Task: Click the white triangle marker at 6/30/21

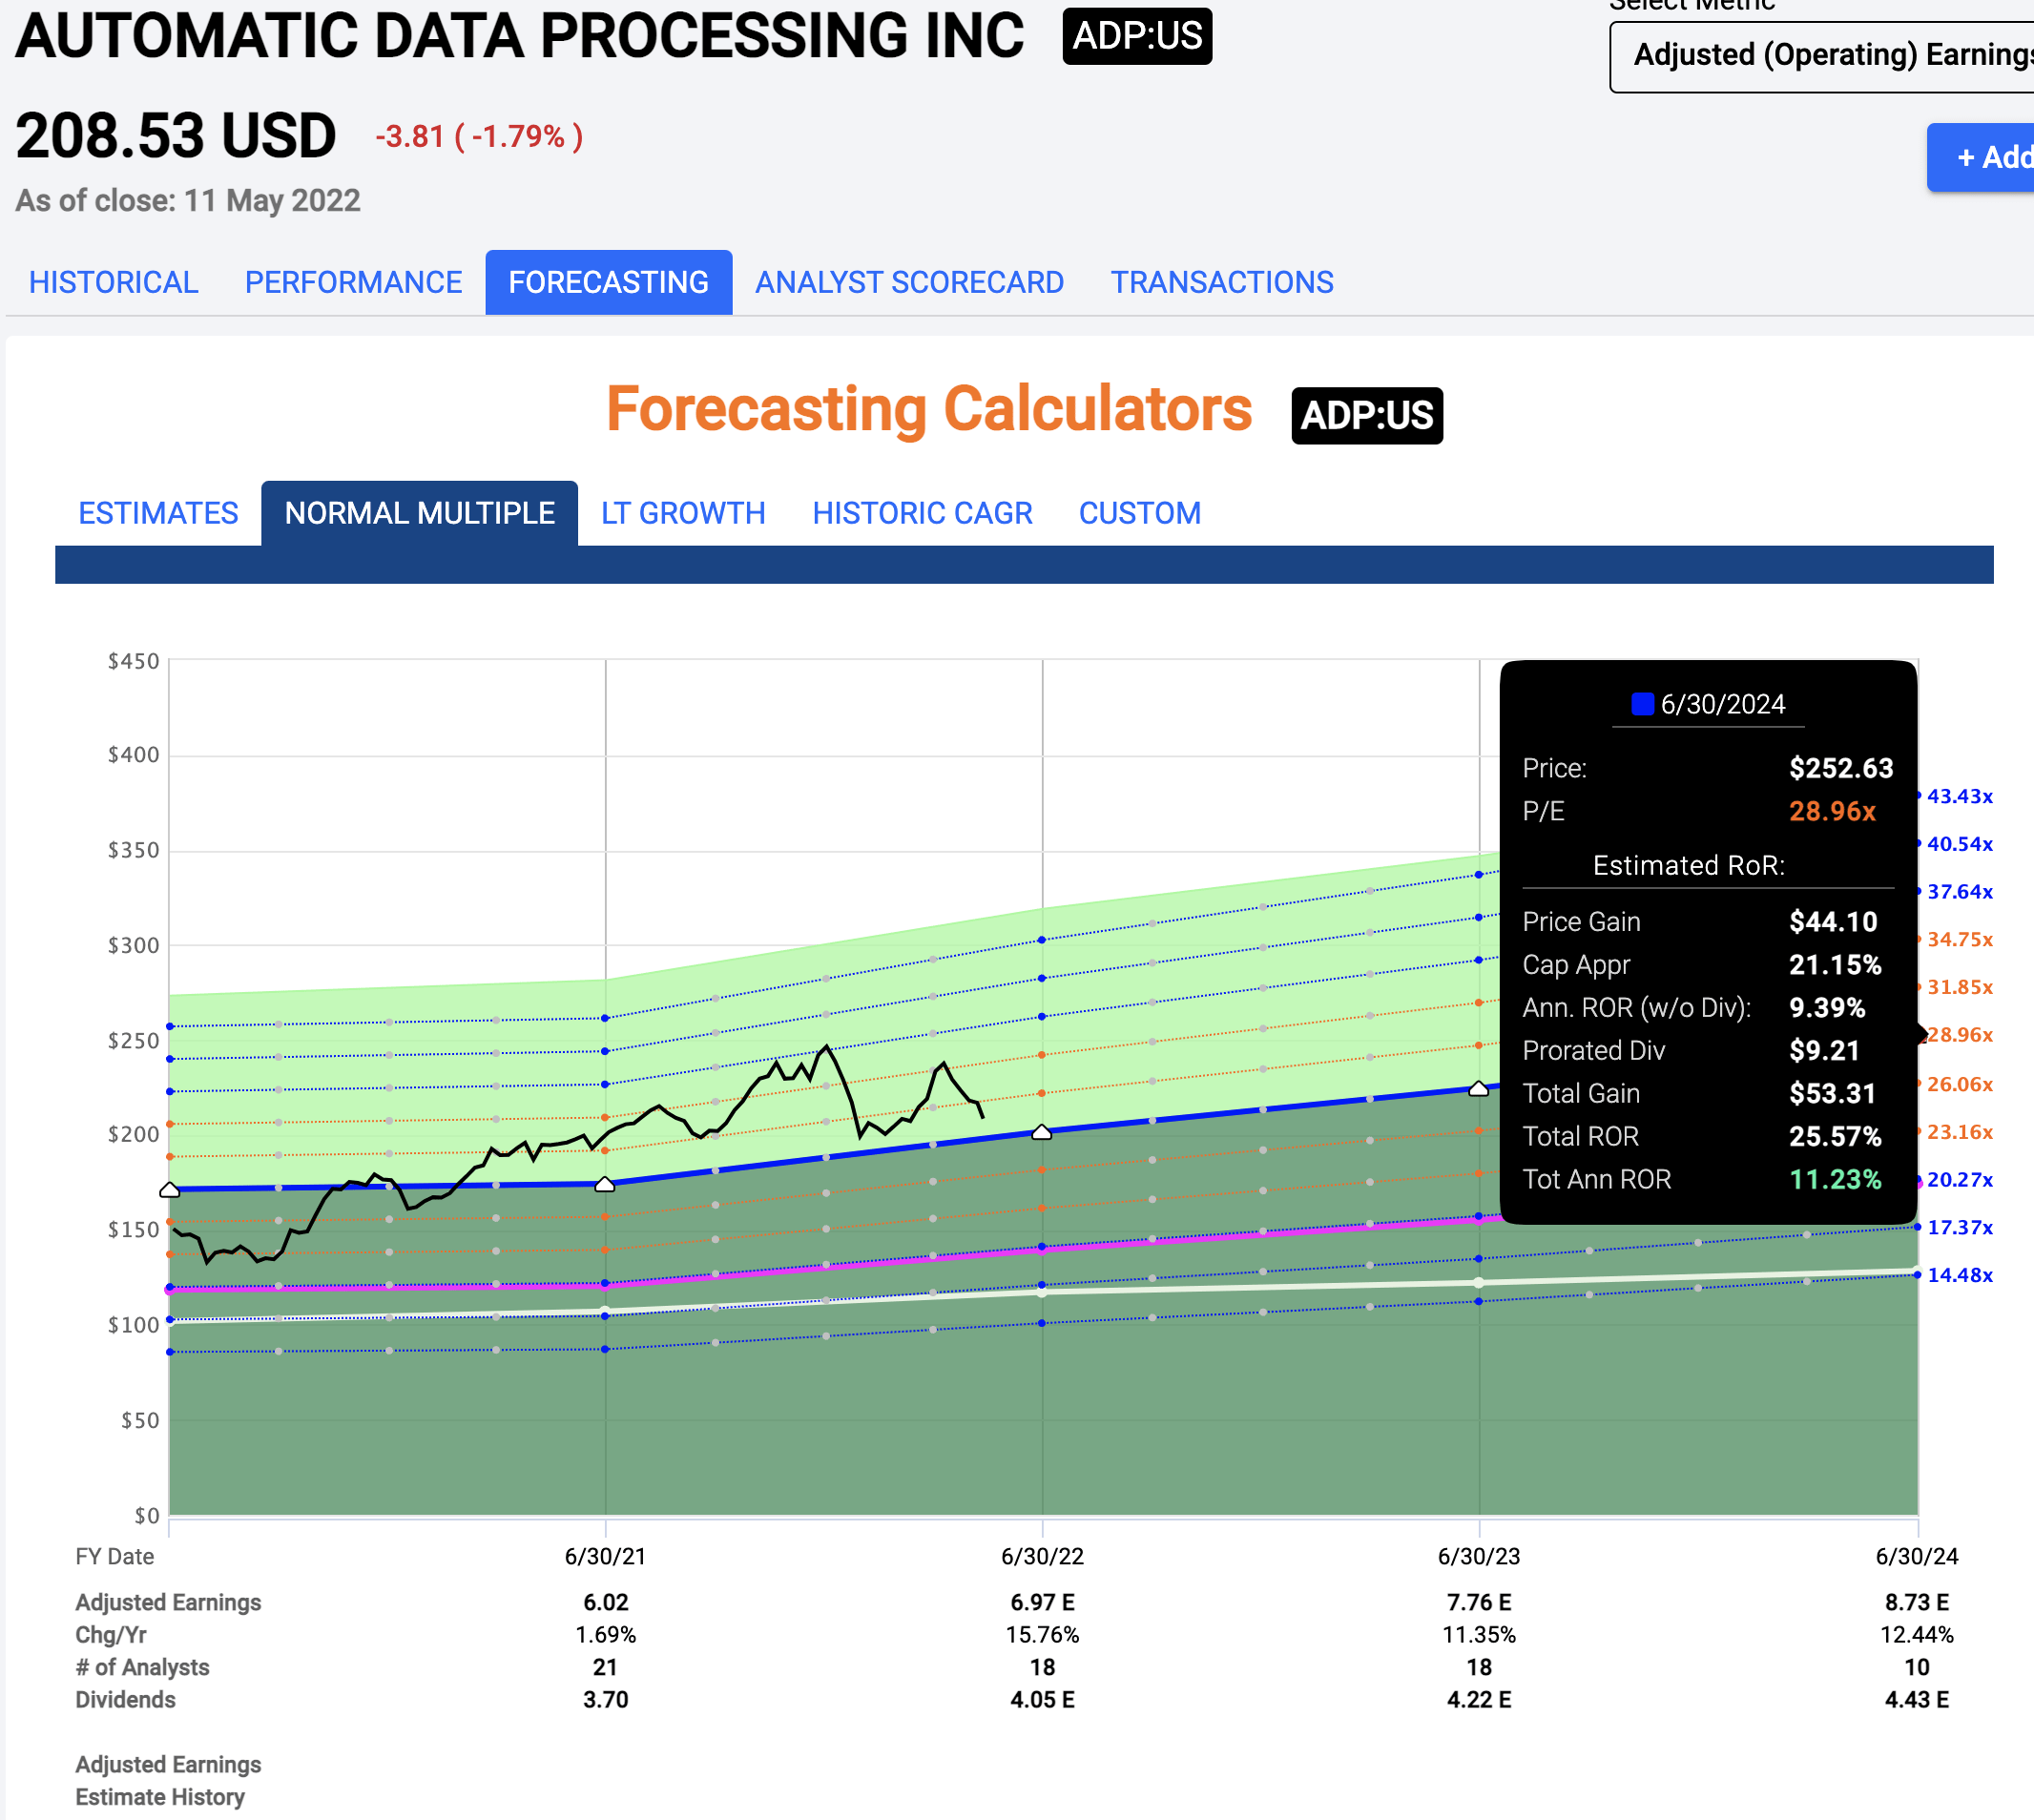Action: click(605, 1185)
